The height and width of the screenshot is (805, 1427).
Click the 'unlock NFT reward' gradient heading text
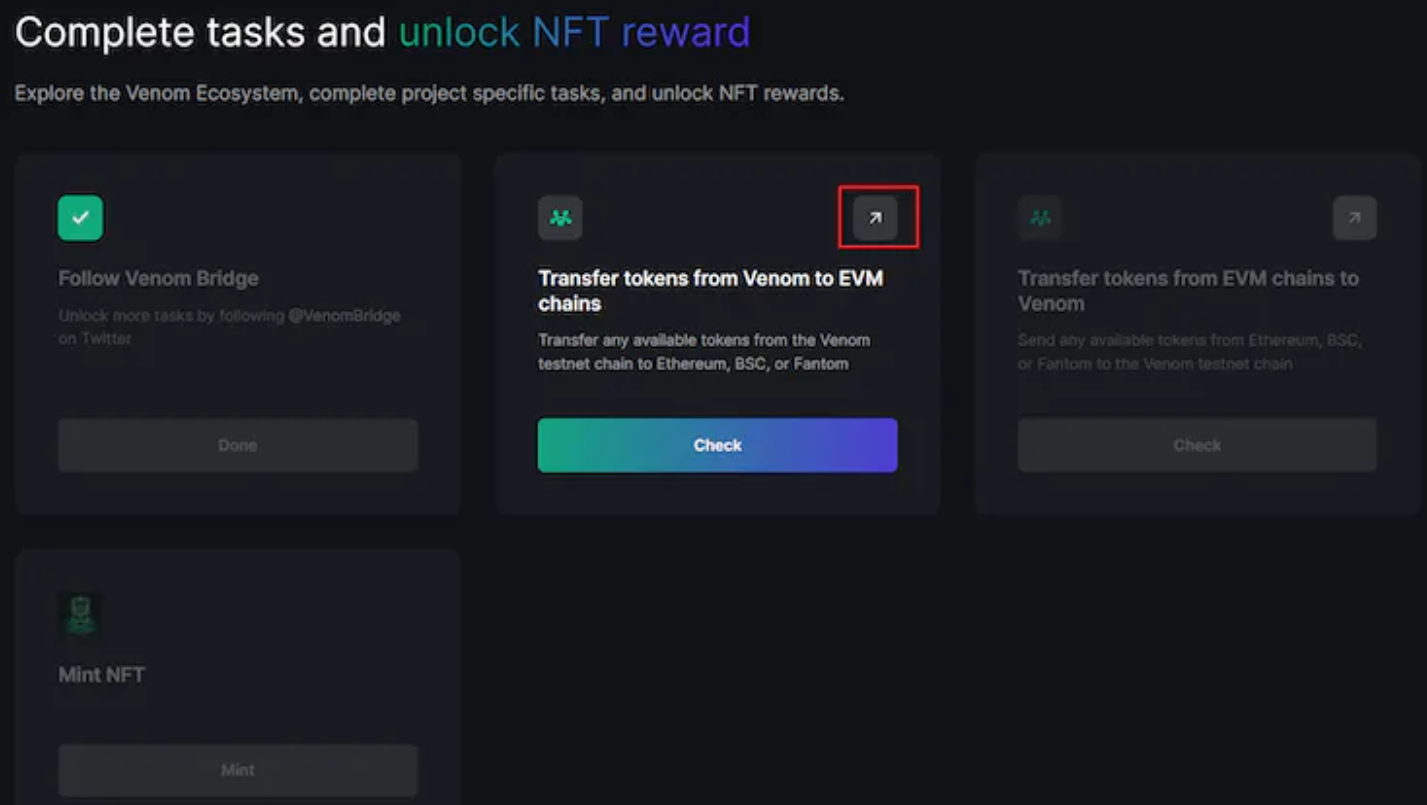click(x=574, y=31)
